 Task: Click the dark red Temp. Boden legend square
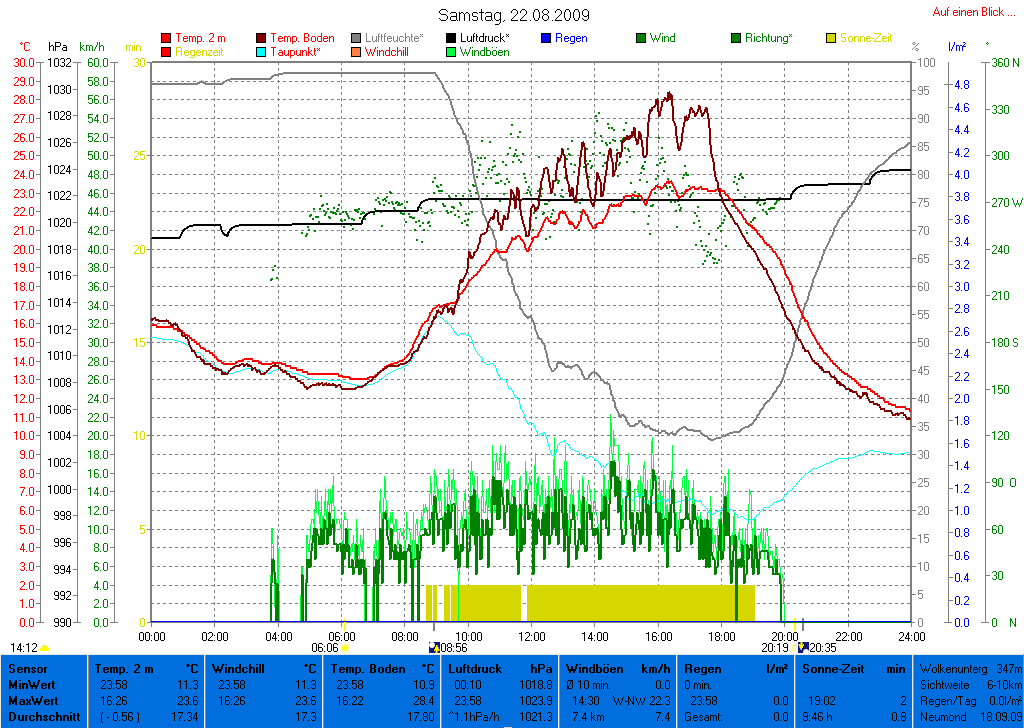point(262,39)
